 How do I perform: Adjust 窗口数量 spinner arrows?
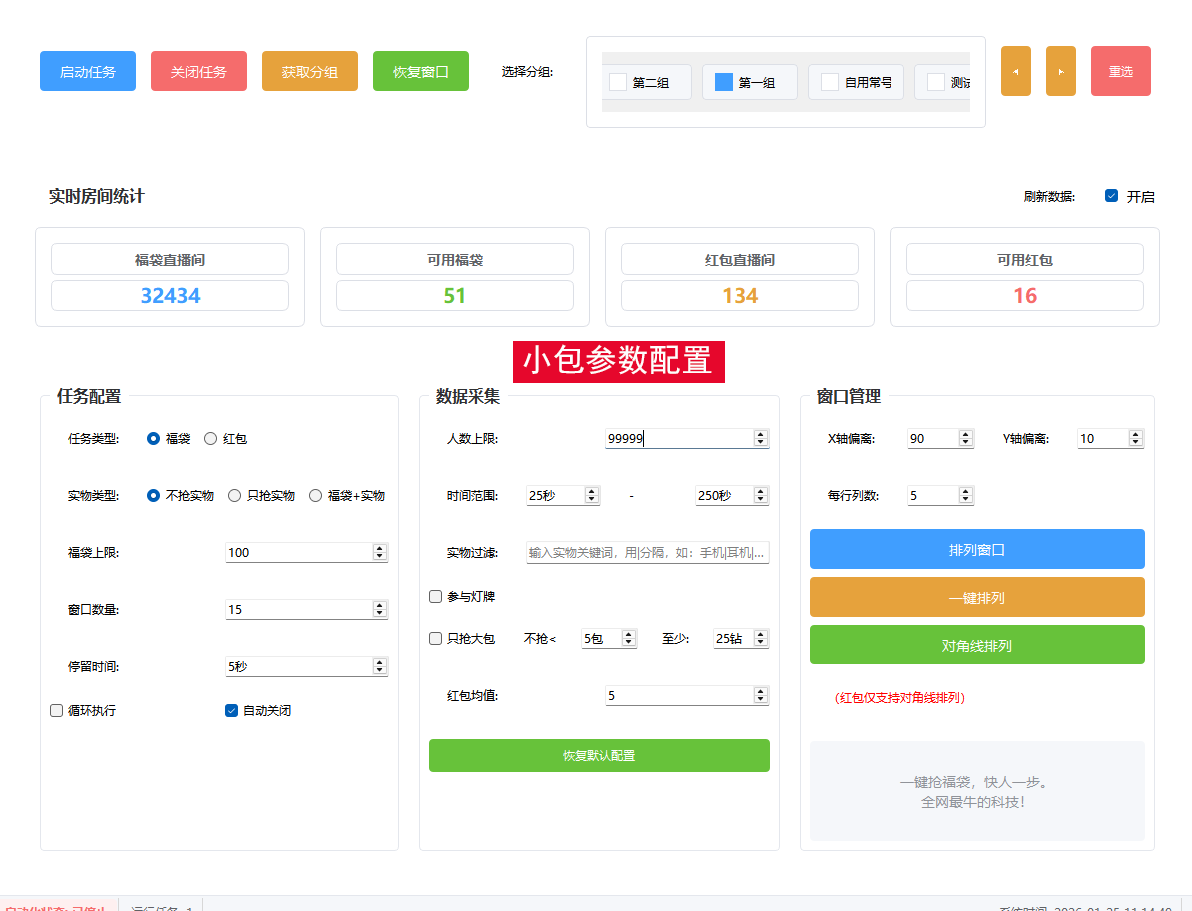[380, 610]
